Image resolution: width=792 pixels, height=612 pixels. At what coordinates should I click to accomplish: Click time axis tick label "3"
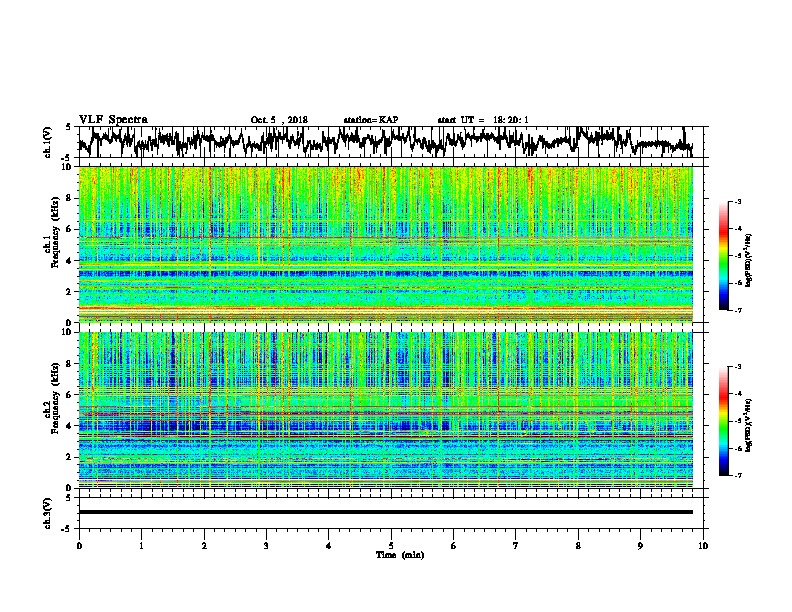point(266,546)
